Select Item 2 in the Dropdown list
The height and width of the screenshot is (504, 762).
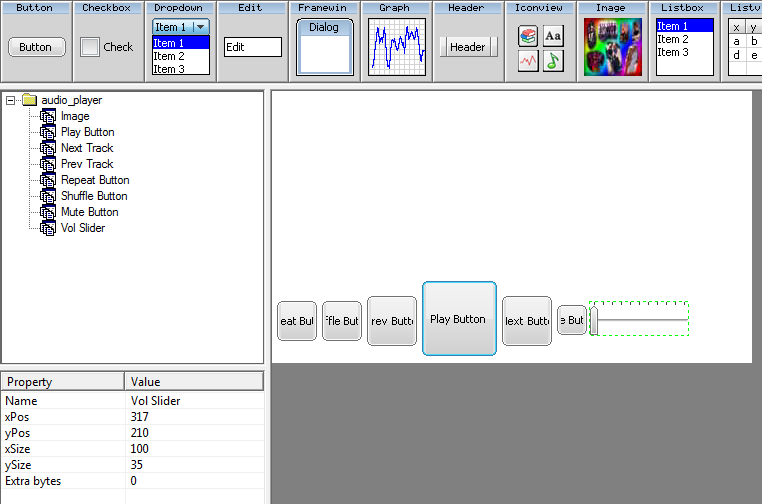169,56
